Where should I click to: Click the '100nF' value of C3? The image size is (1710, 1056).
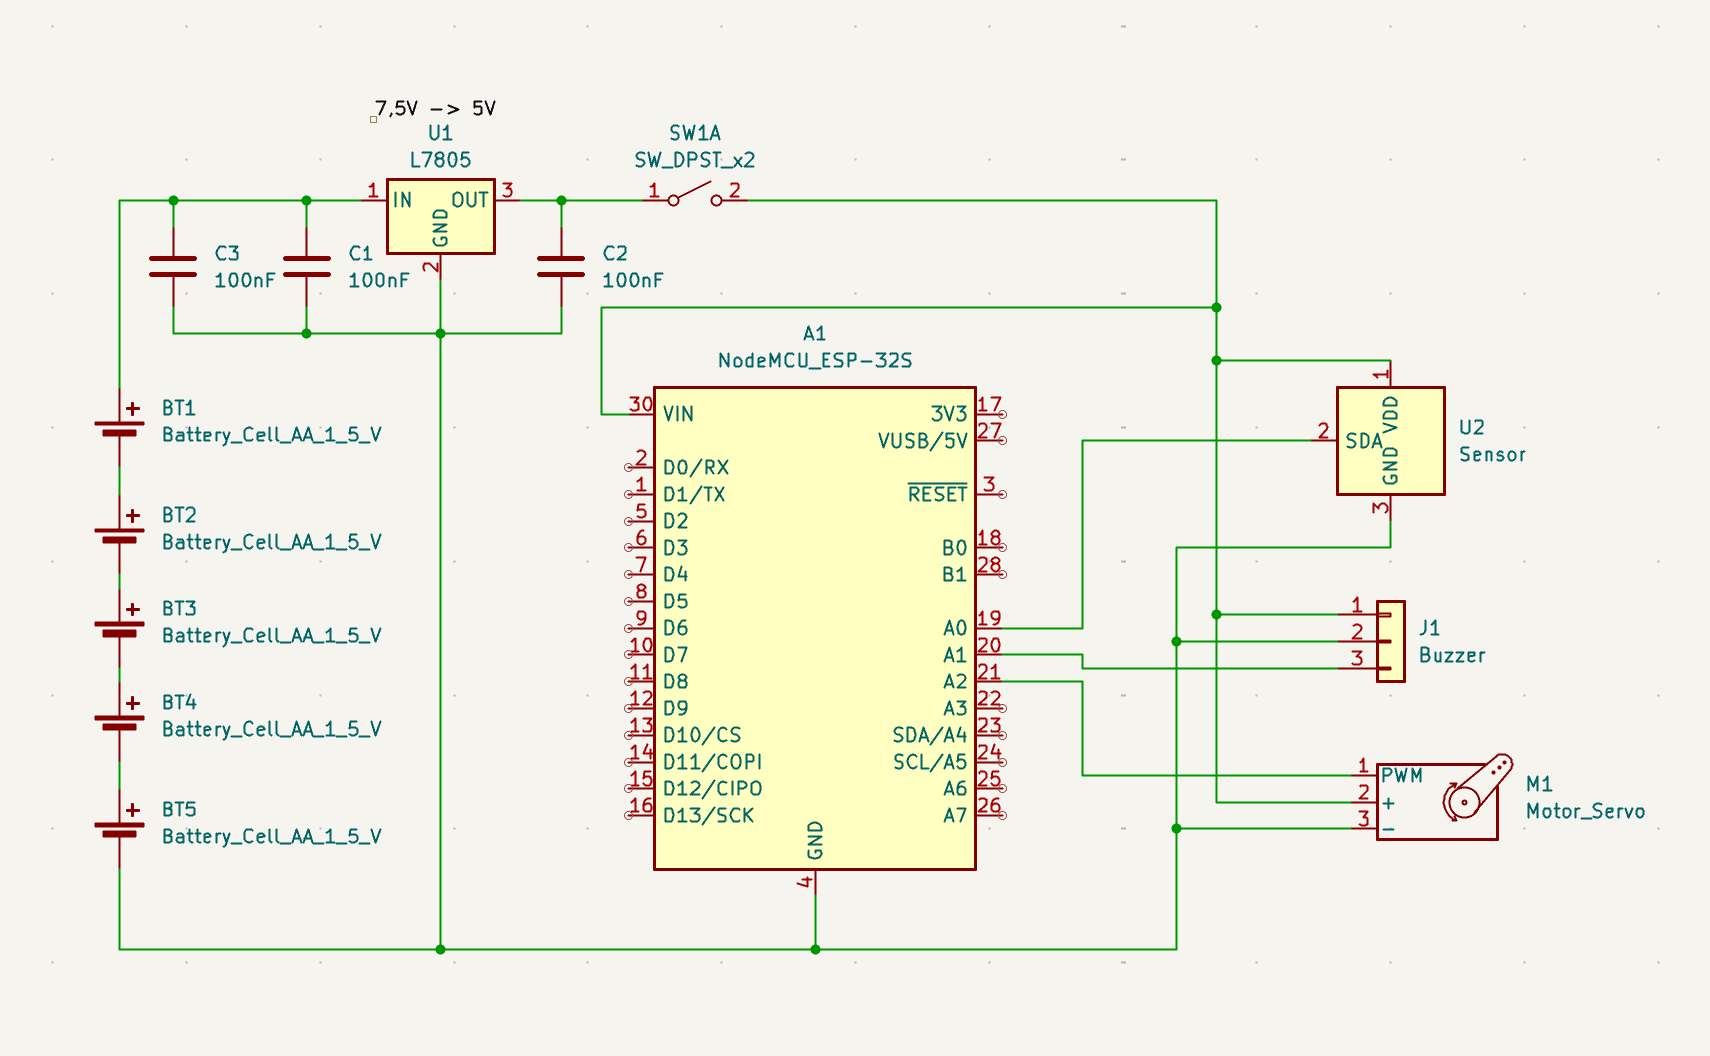[x=244, y=280]
